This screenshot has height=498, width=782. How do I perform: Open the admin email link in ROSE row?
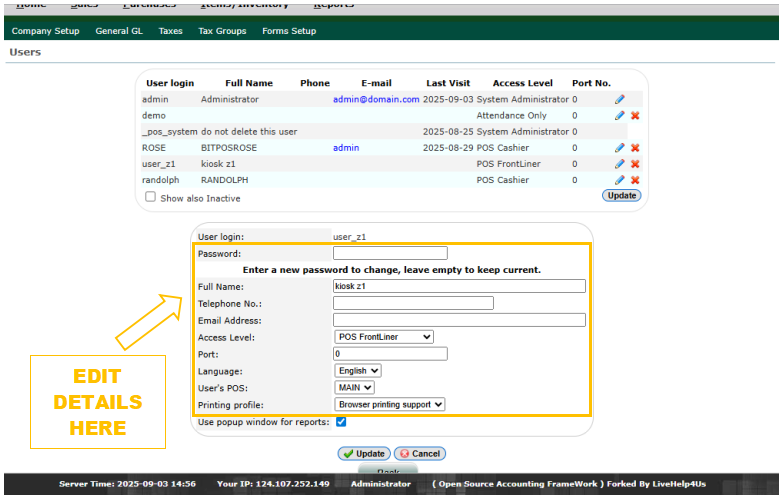pos(346,148)
